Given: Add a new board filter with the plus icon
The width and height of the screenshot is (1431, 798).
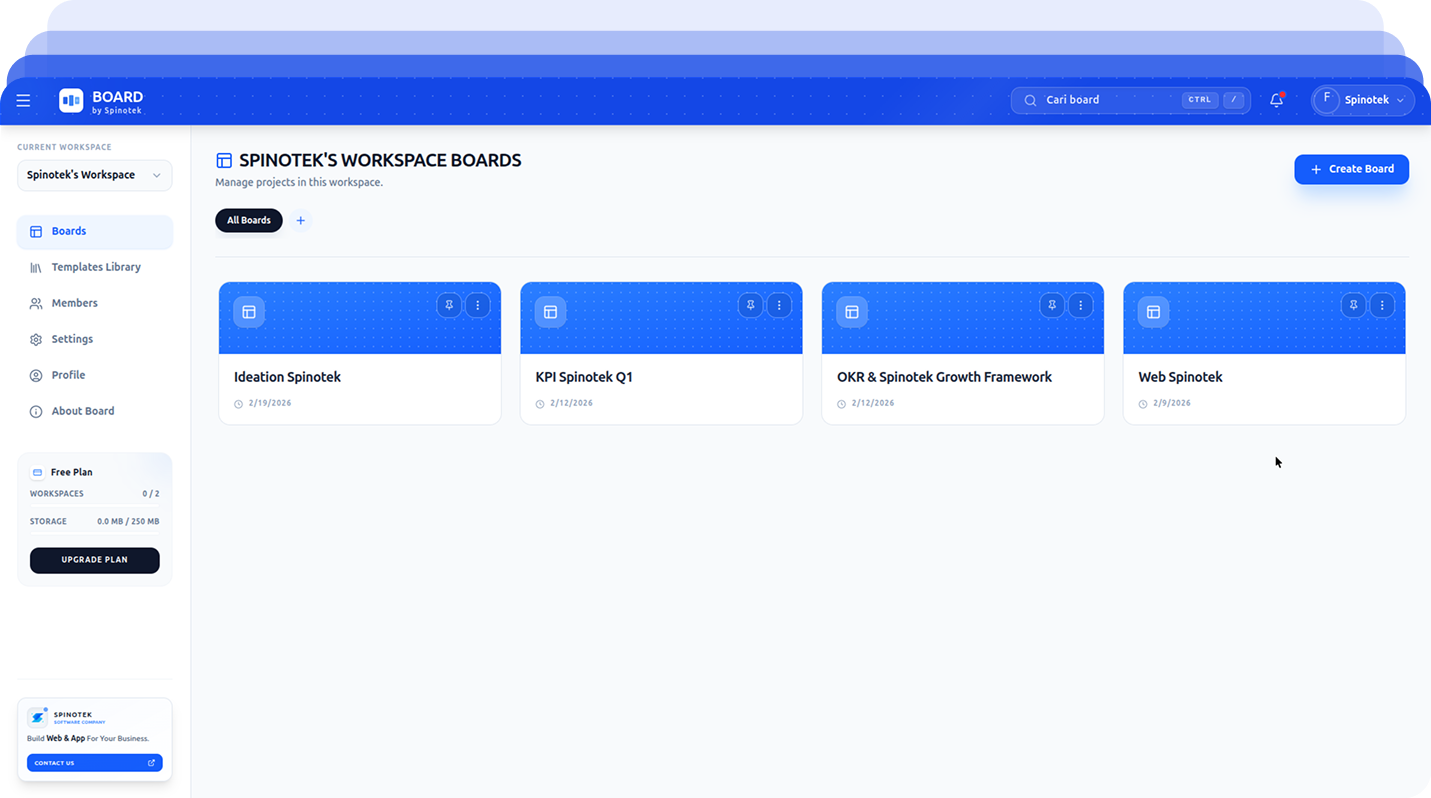Looking at the screenshot, I should click(301, 220).
